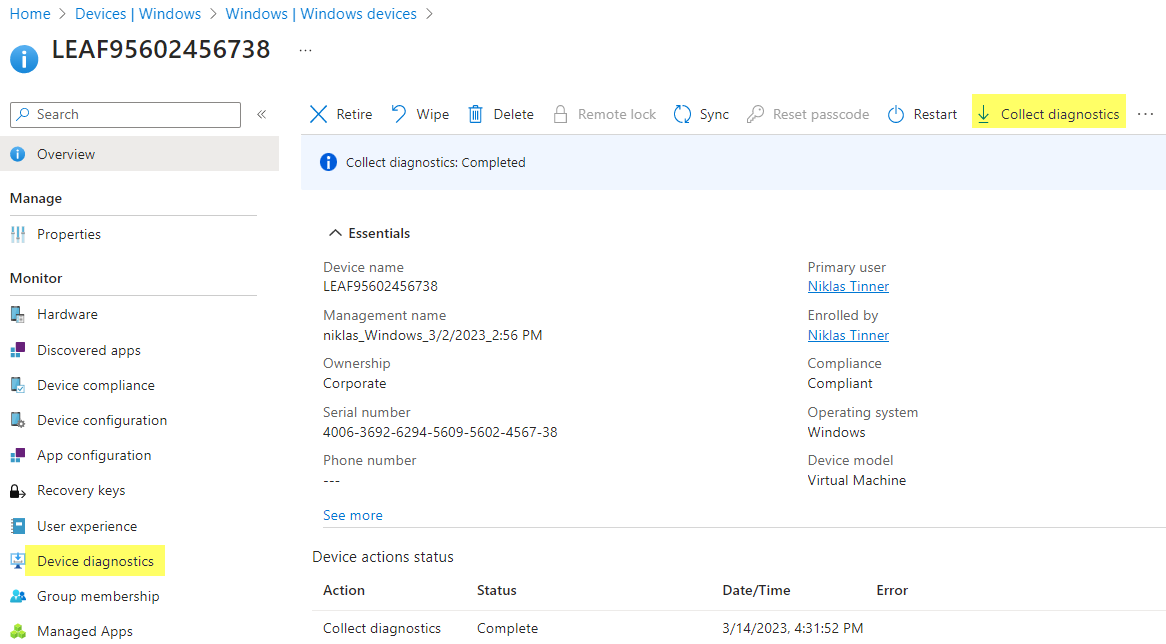
Task: Click the Wipe undo-arrow icon
Action: coord(399,114)
